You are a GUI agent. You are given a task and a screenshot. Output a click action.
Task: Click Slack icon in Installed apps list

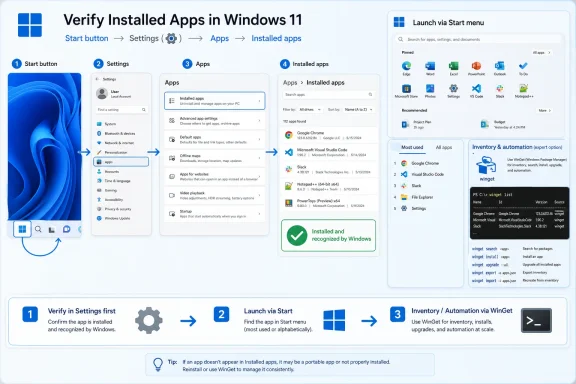[289, 169]
